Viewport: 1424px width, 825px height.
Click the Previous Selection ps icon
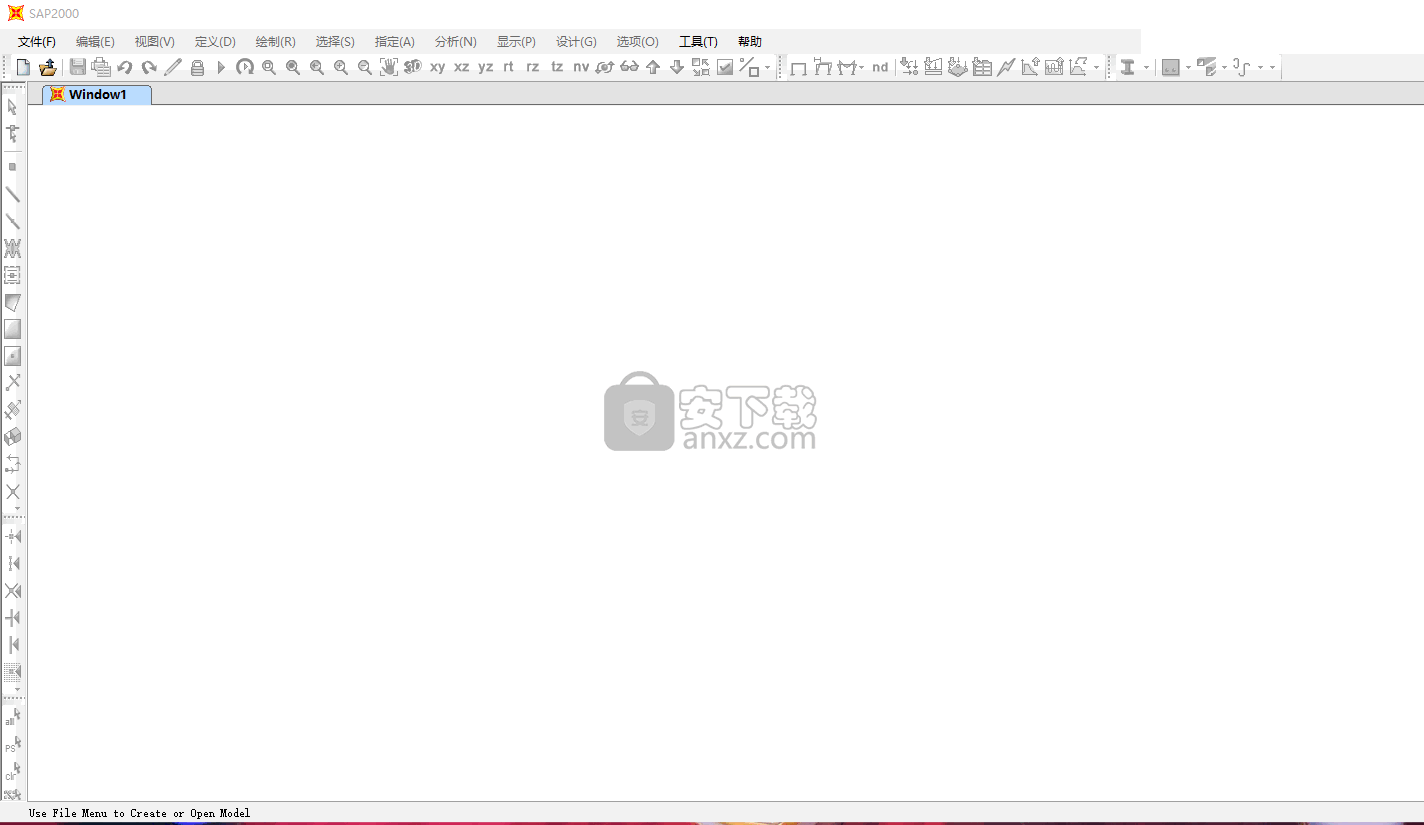pos(13,744)
